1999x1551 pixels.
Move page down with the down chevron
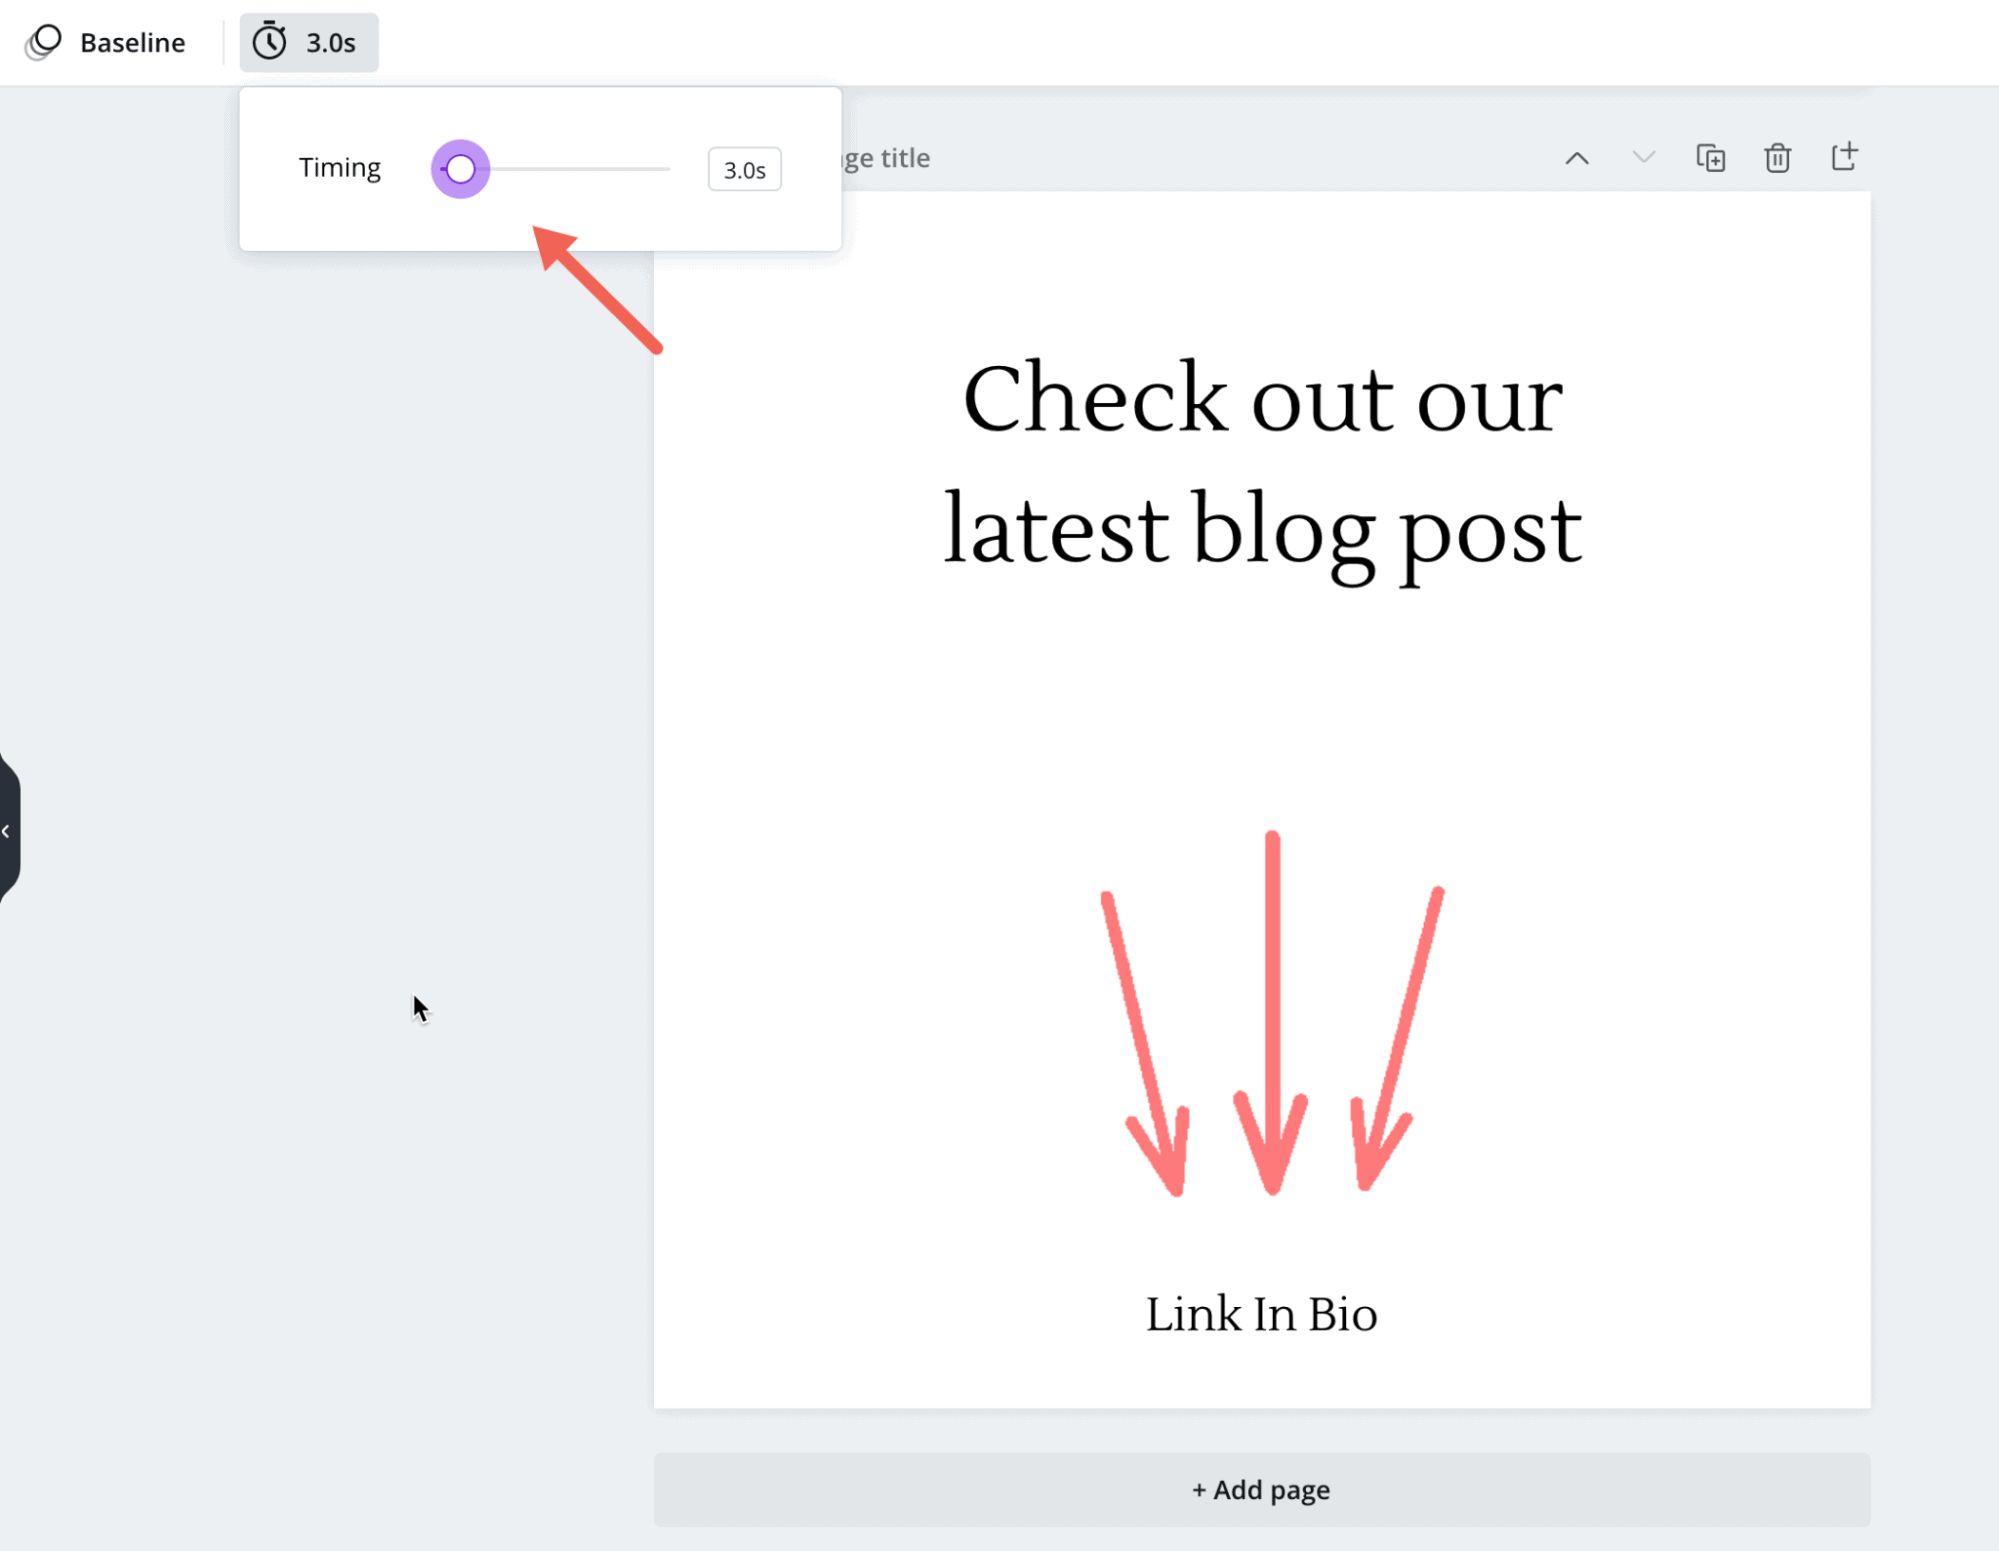pos(1644,158)
